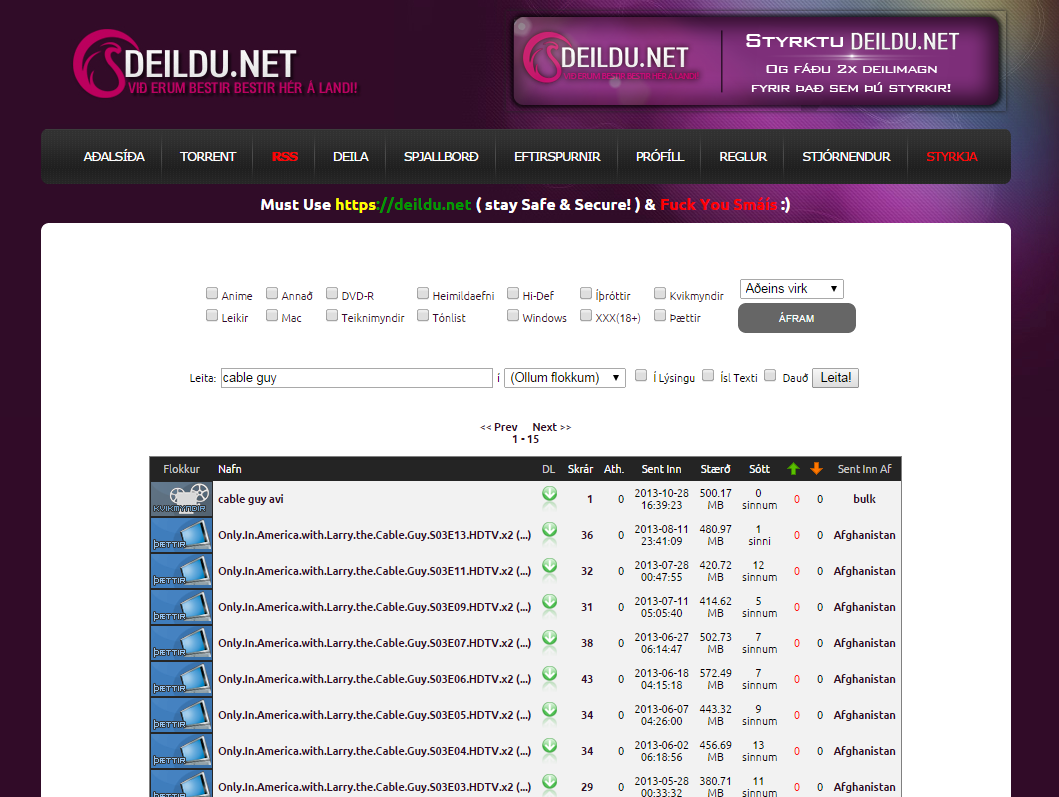The image size is (1059, 797).
Task: Enable the Anime category checkbox
Action: pyautogui.click(x=212, y=294)
